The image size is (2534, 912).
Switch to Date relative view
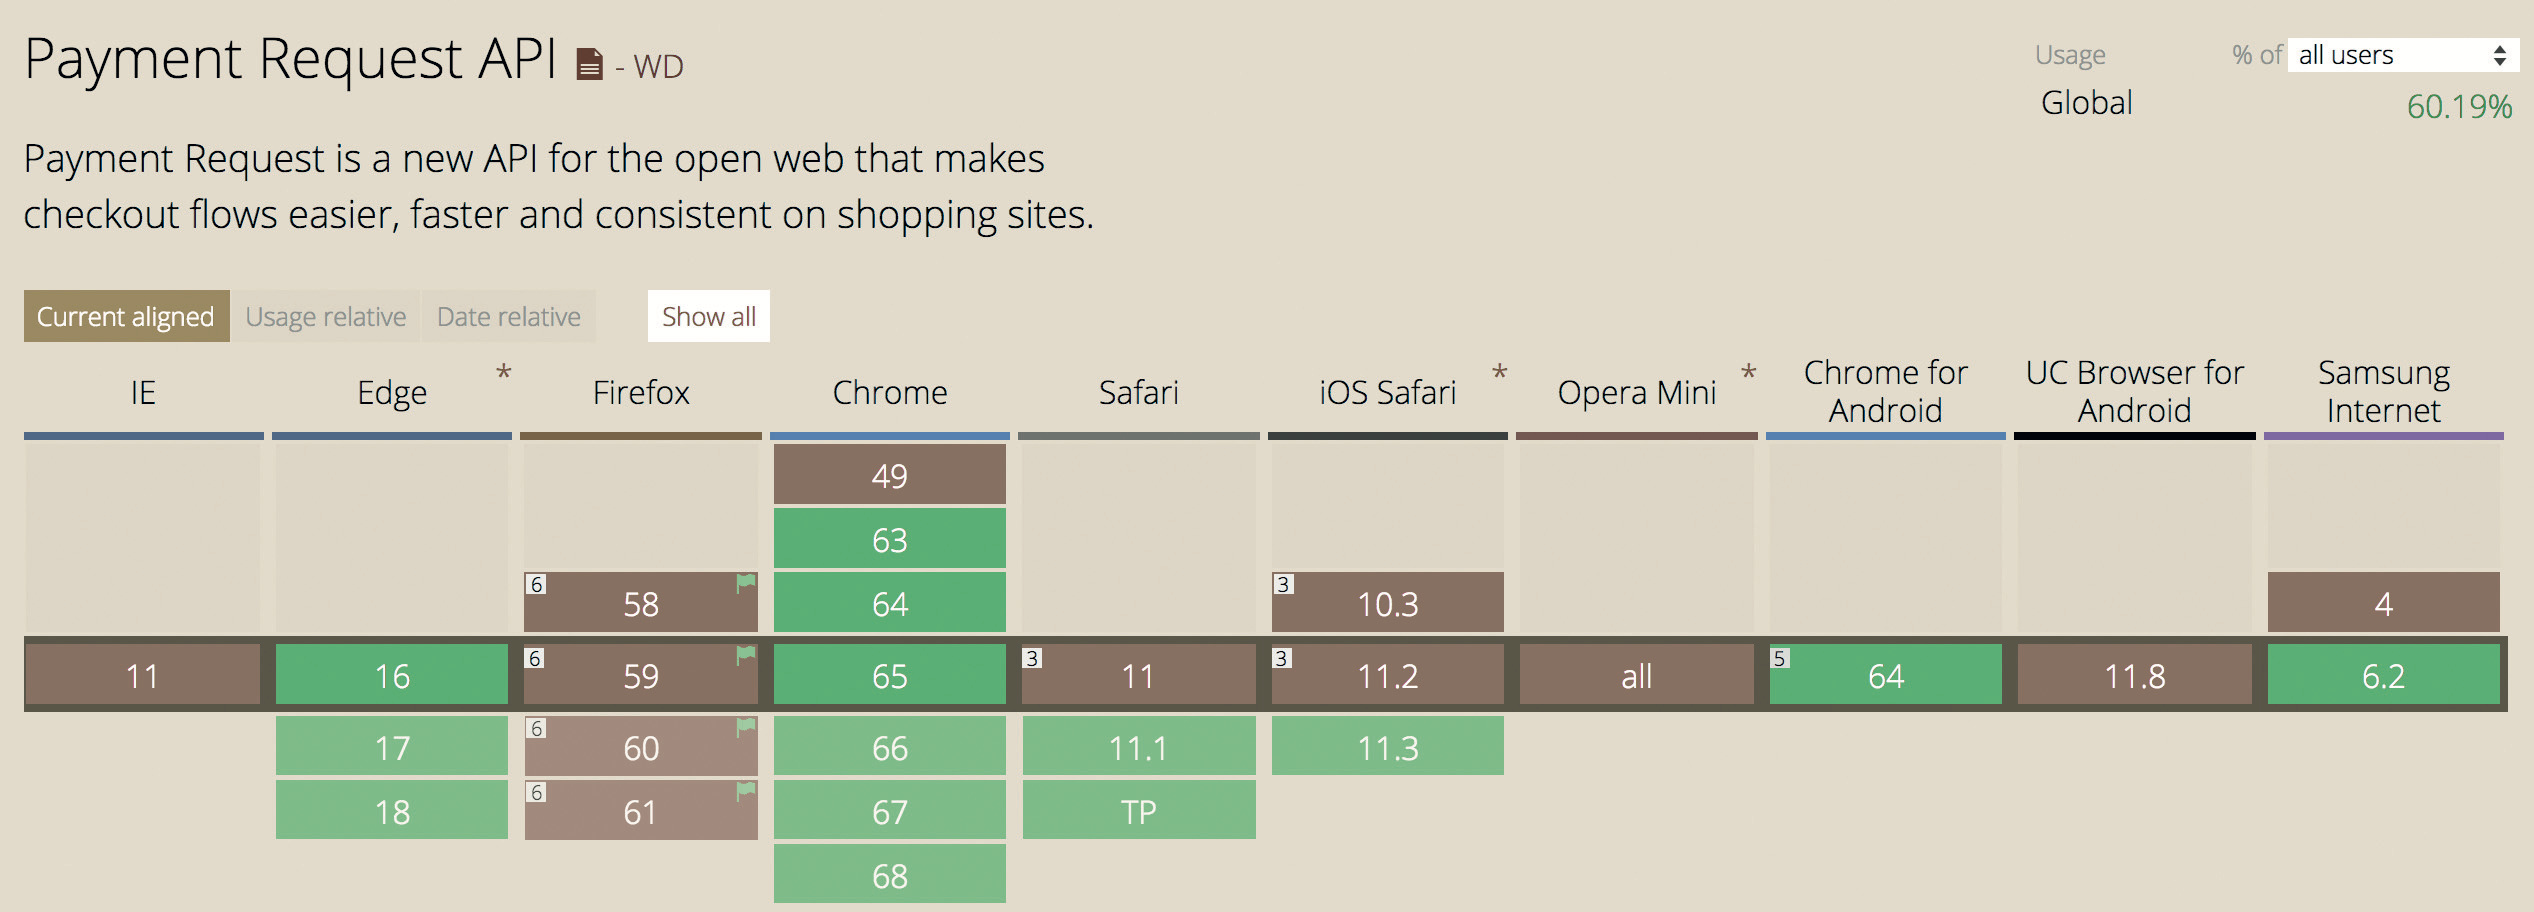click(x=509, y=316)
